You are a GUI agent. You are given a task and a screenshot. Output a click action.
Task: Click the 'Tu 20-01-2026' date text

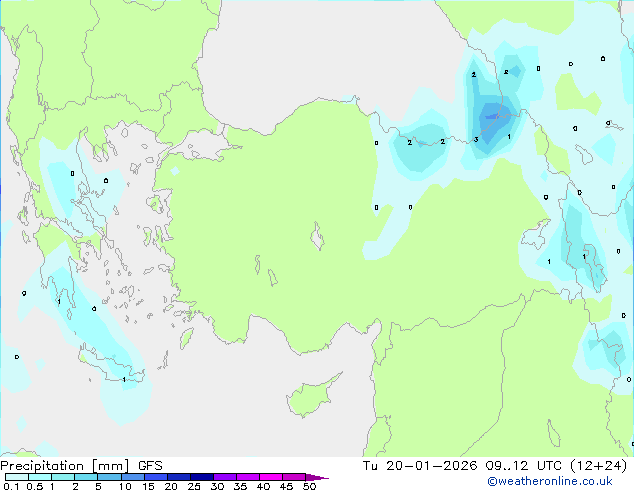click(x=420, y=466)
